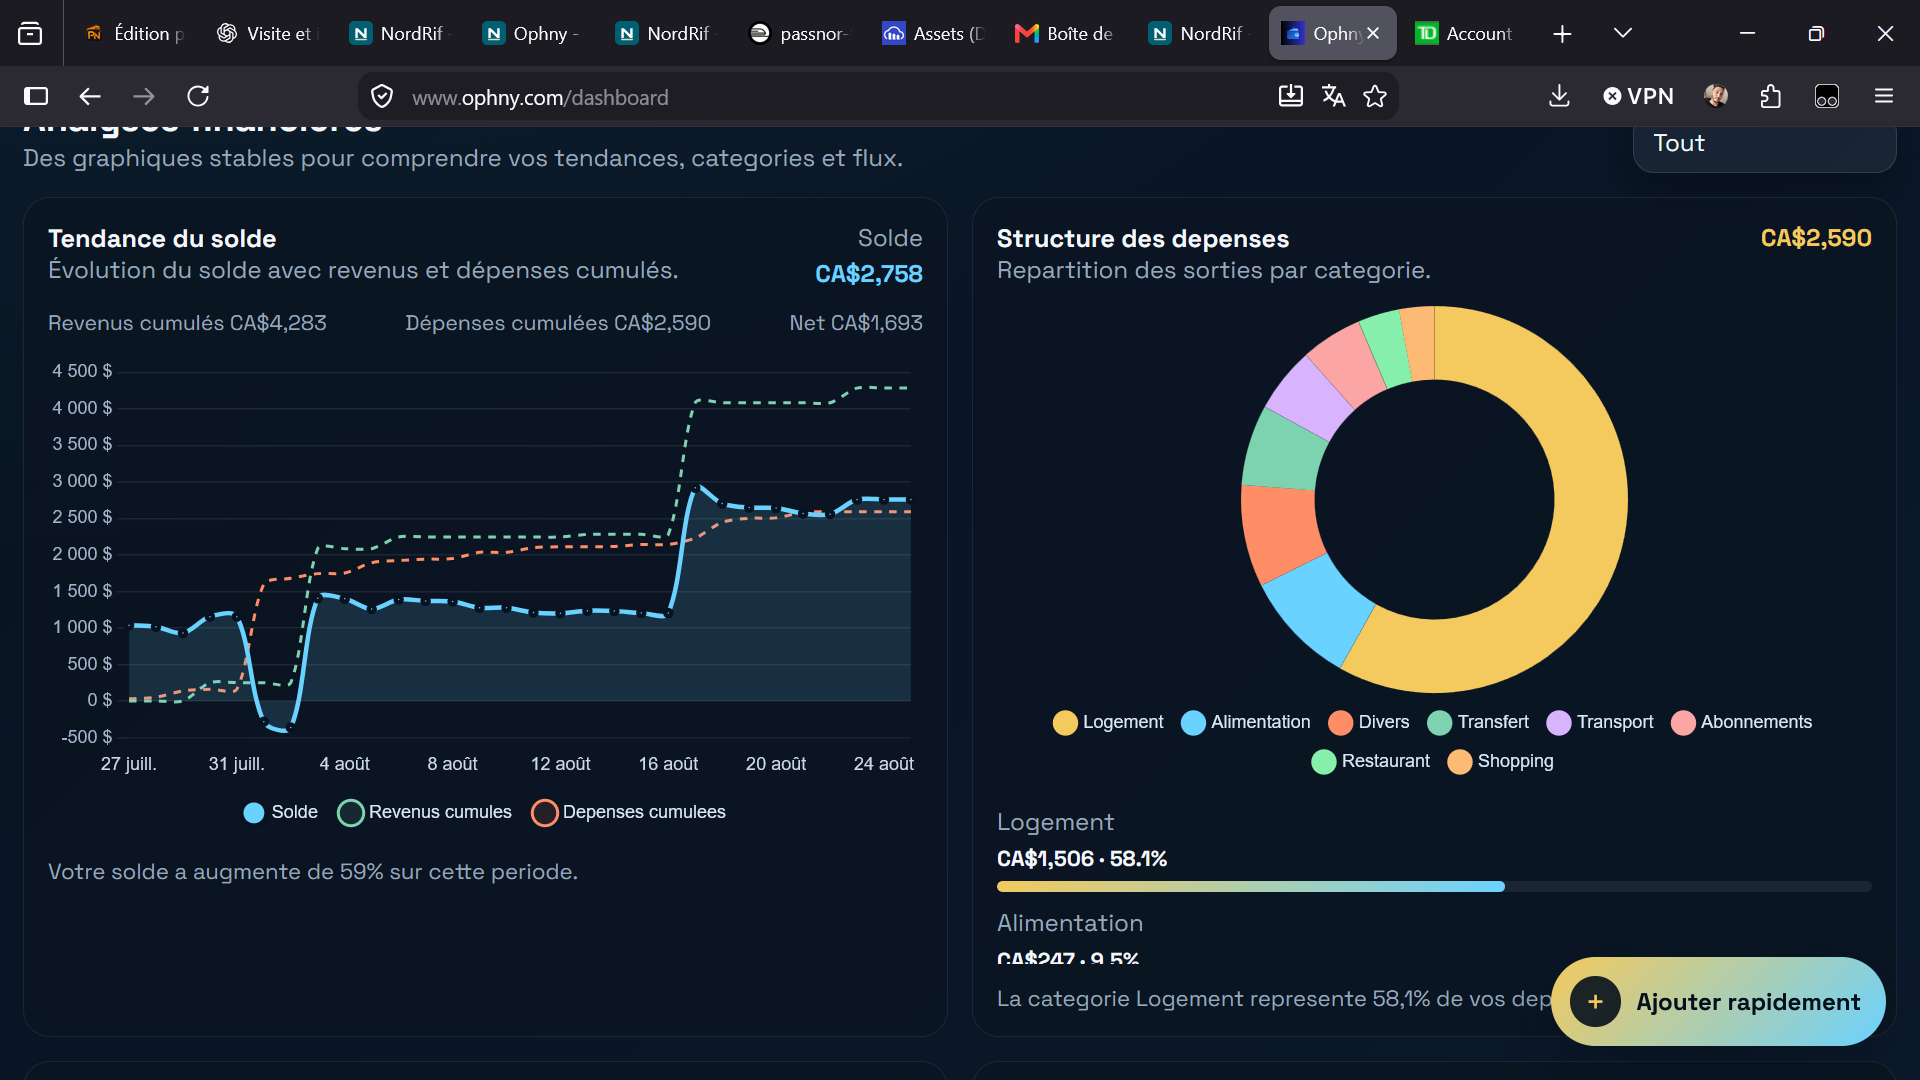Viewport: 1920px width, 1080px height.
Task: Switch to the Assets tab
Action: tap(933, 33)
